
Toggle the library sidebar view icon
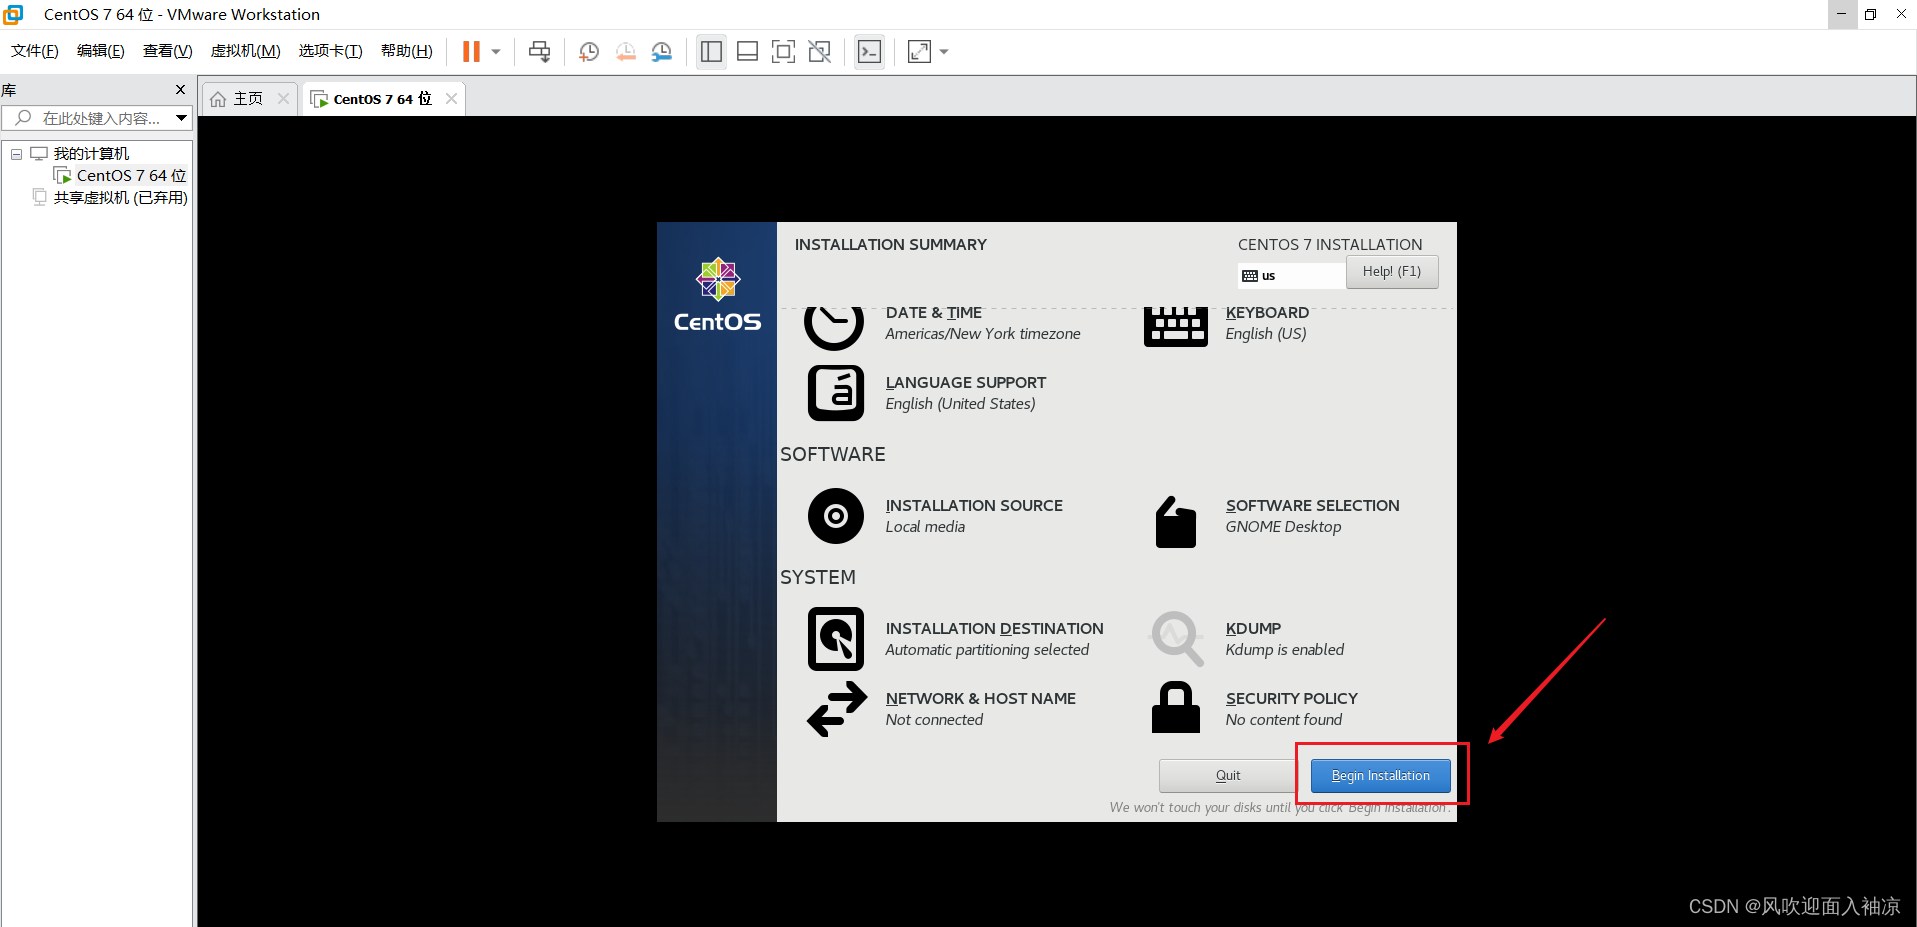click(711, 52)
